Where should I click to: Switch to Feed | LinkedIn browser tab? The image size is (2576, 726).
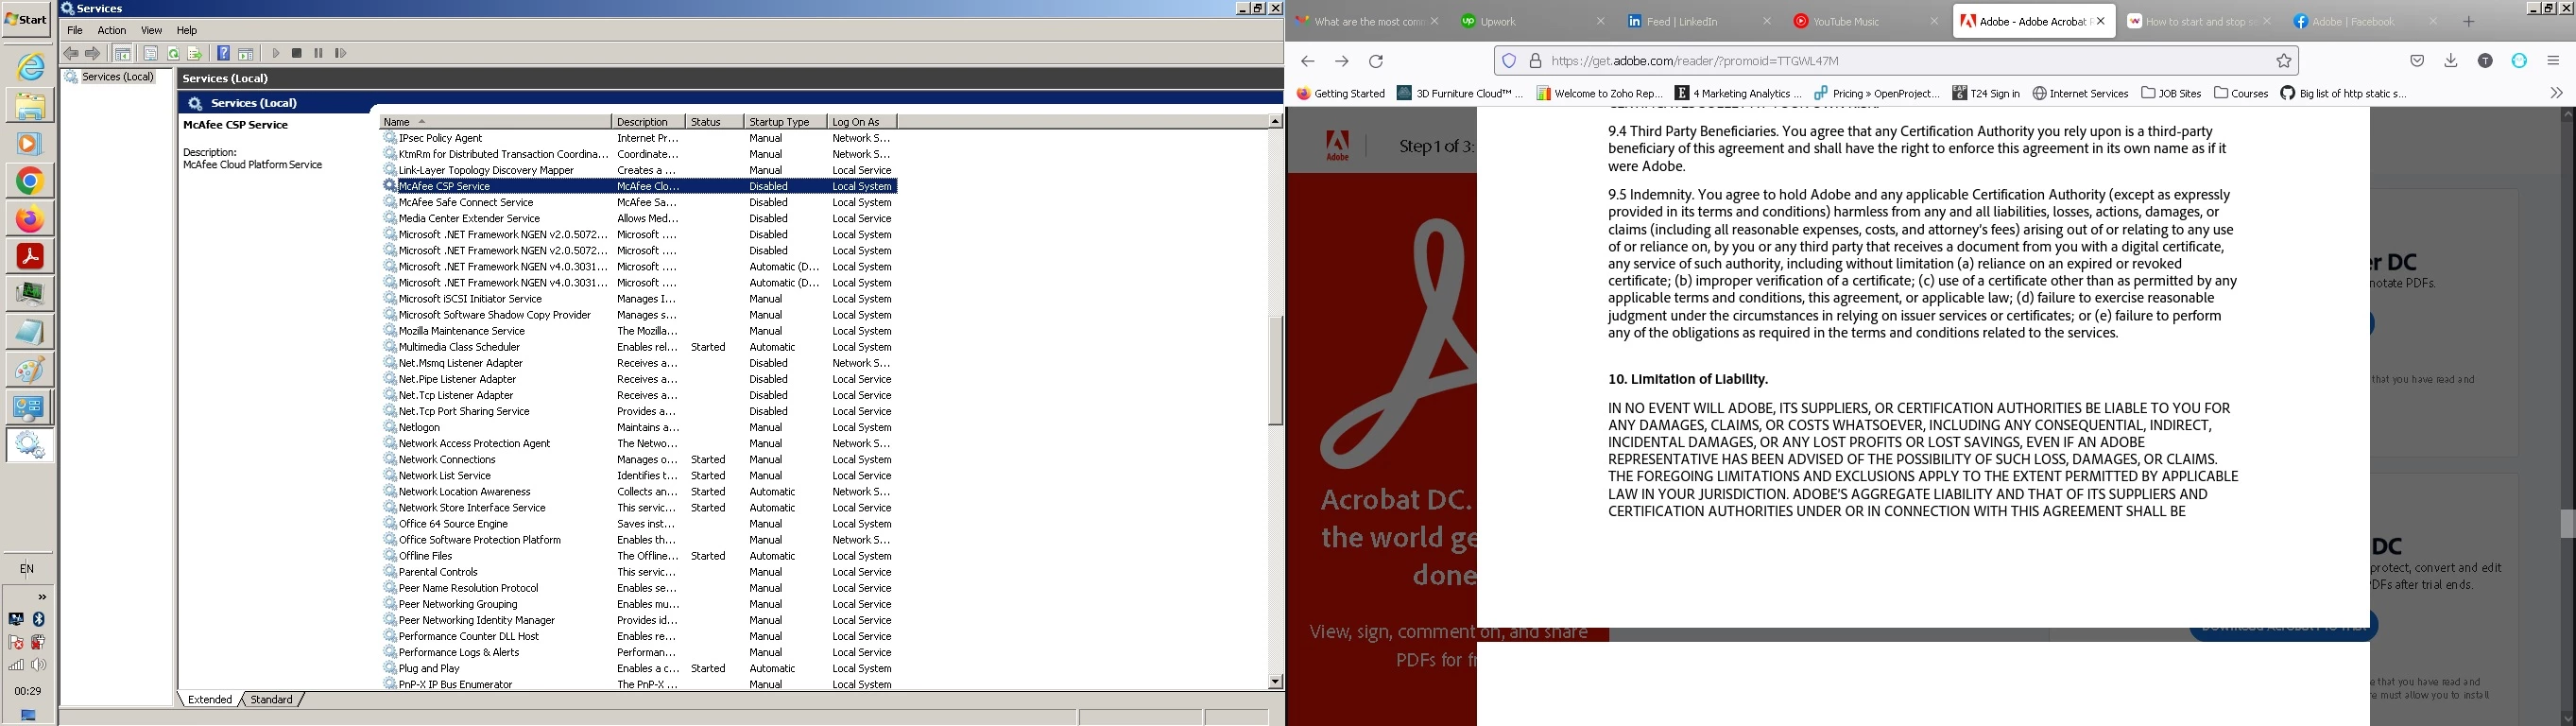pos(1697,21)
